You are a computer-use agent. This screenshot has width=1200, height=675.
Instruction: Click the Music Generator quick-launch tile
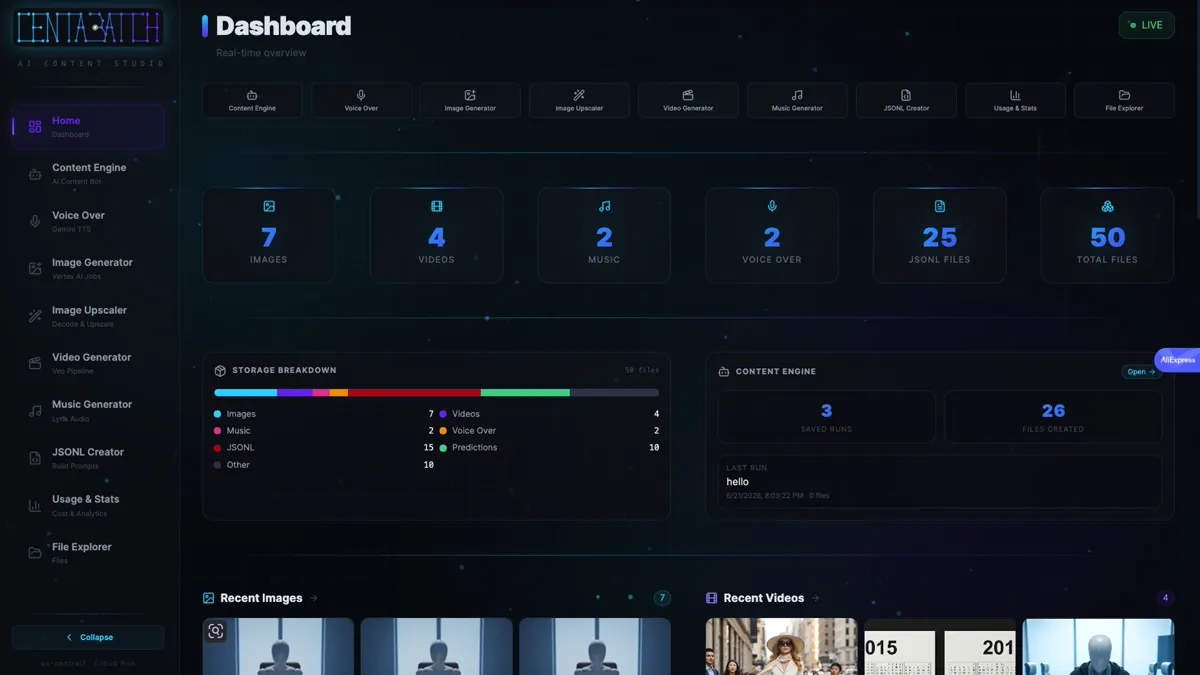(x=797, y=100)
